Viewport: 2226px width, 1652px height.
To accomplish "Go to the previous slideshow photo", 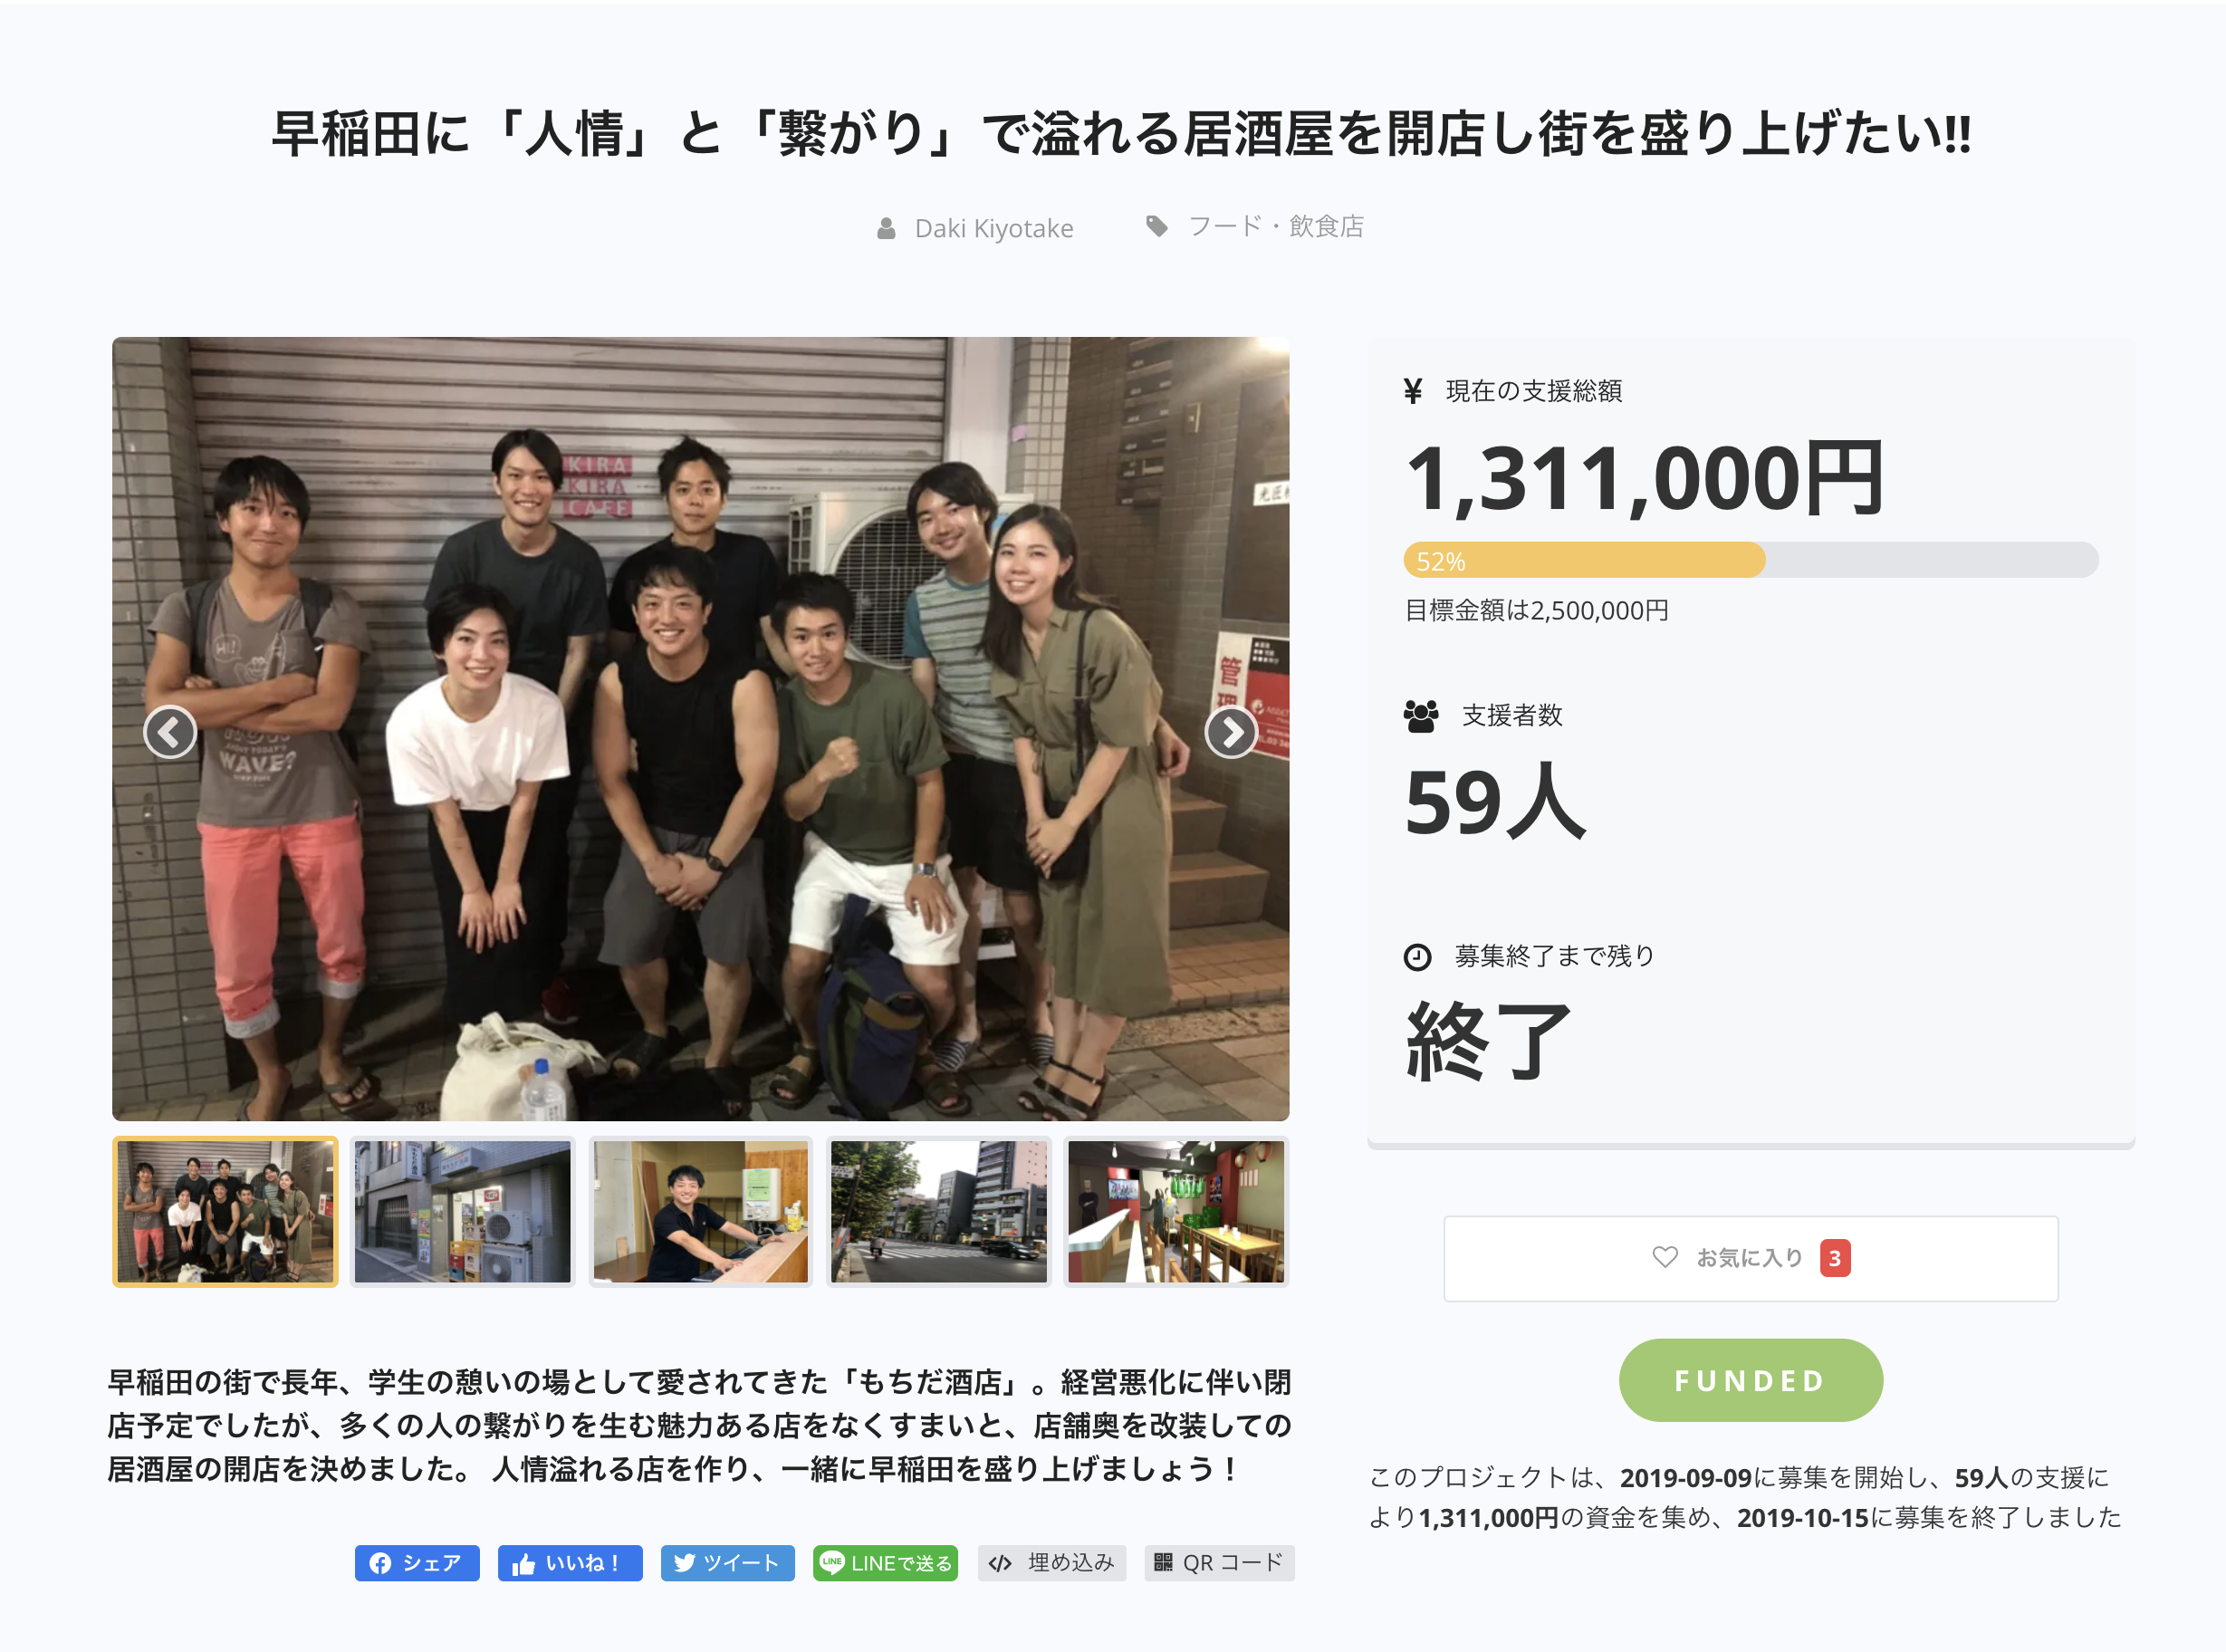I will coord(170,732).
